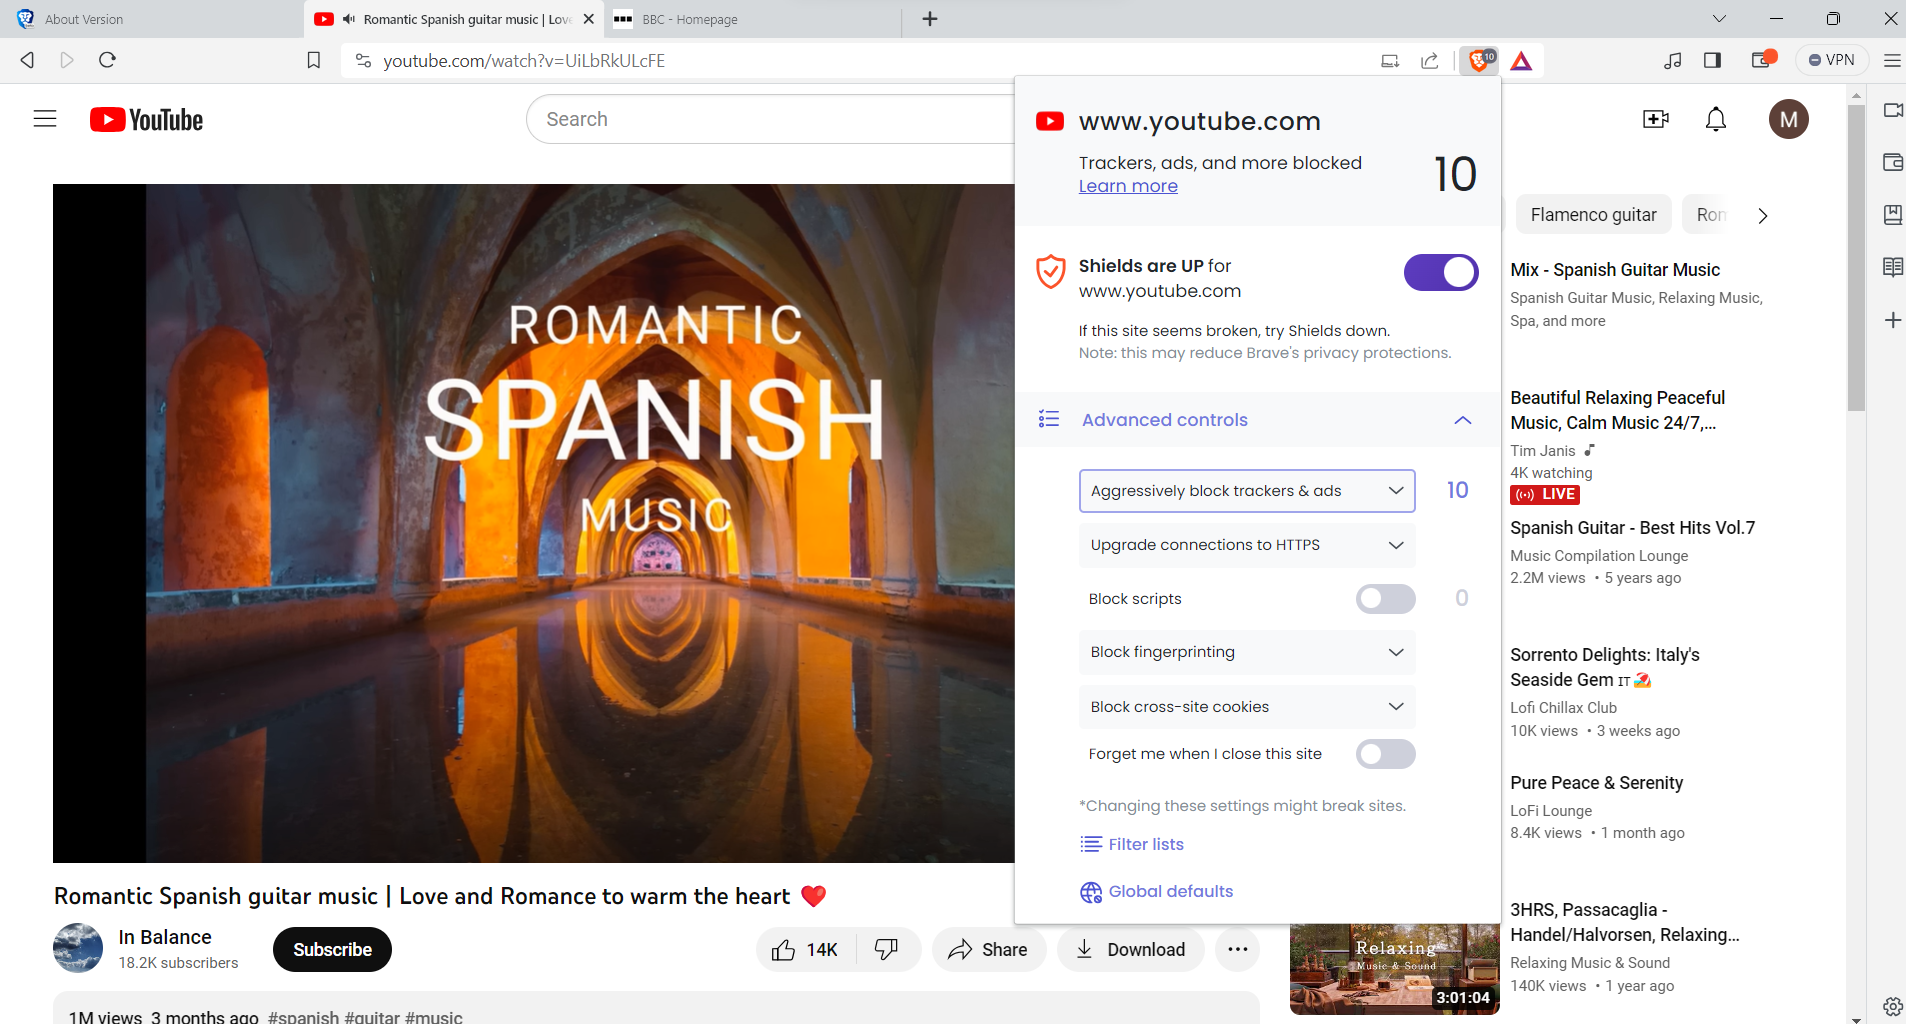This screenshot has height=1024, width=1906.
Task: Enable Forget me when I close this site
Action: click(1386, 753)
